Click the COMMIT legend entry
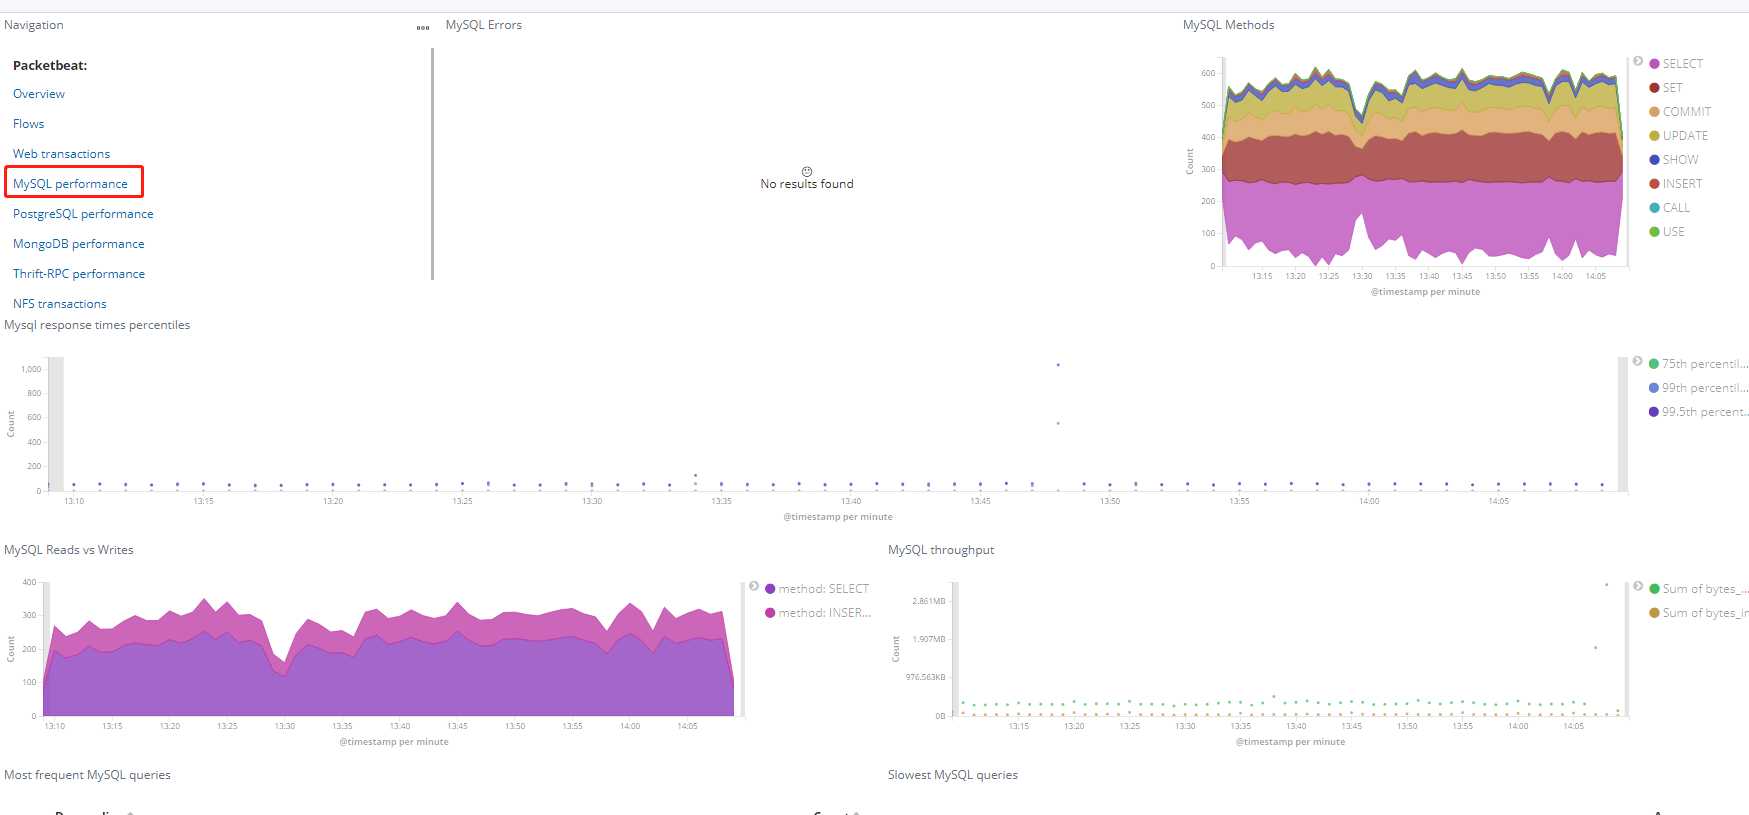Viewport: 1749px width, 815px height. 1680,112
